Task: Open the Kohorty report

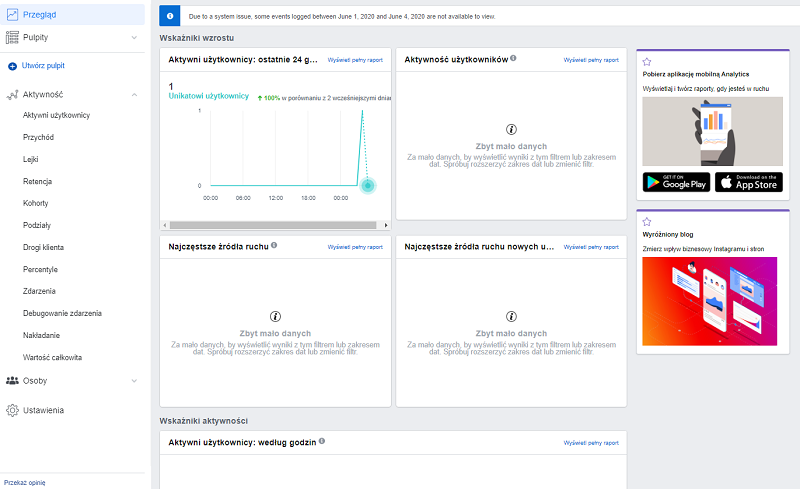Action: point(35,203)
